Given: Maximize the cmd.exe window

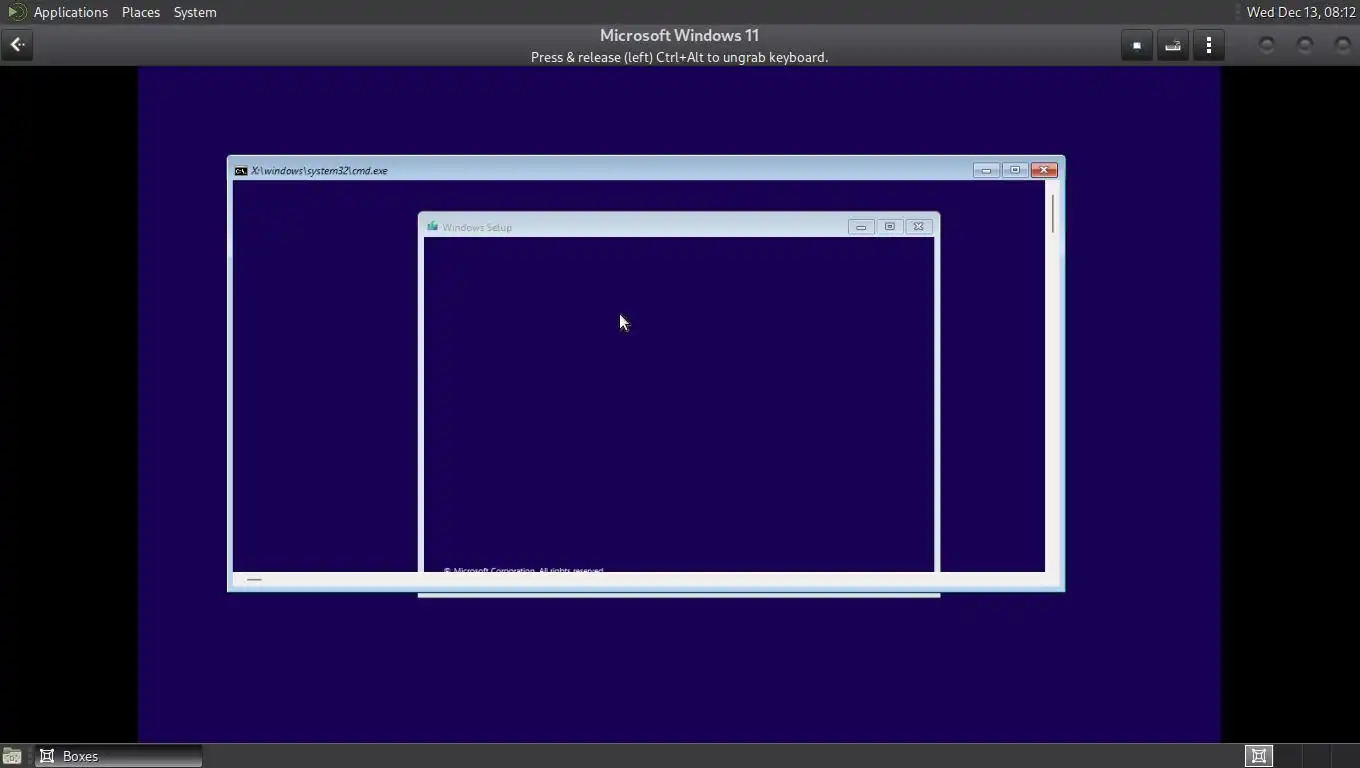Looking at the screenshot, I should click(1015, 170).
